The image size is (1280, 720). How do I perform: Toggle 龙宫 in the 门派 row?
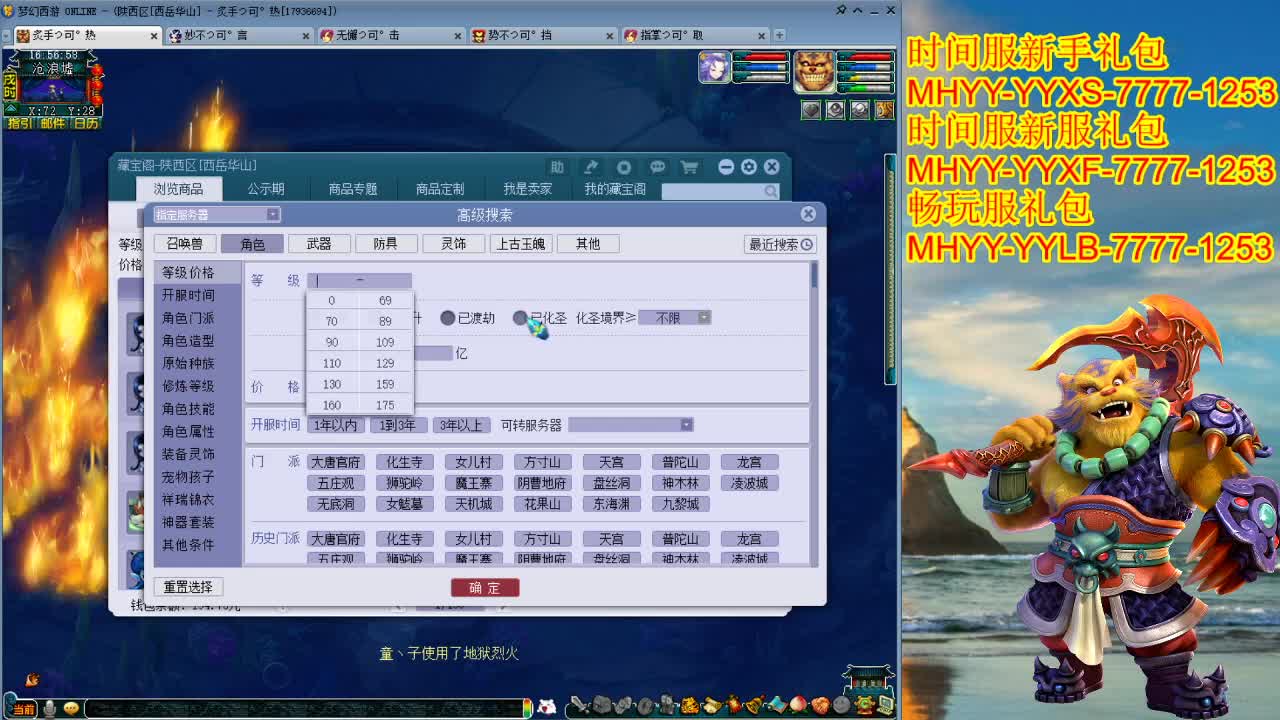point(749,462)
